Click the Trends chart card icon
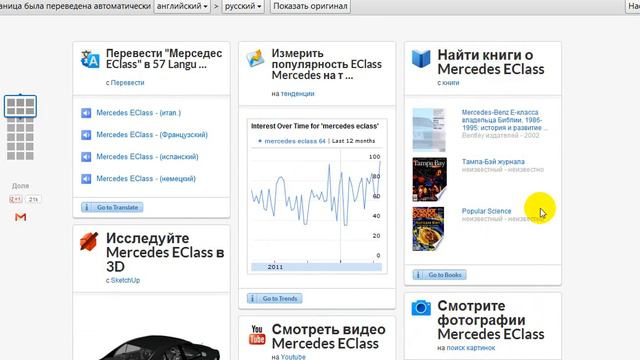The height and width of the screenshot is (360, 640). click(x=256, y=58)
